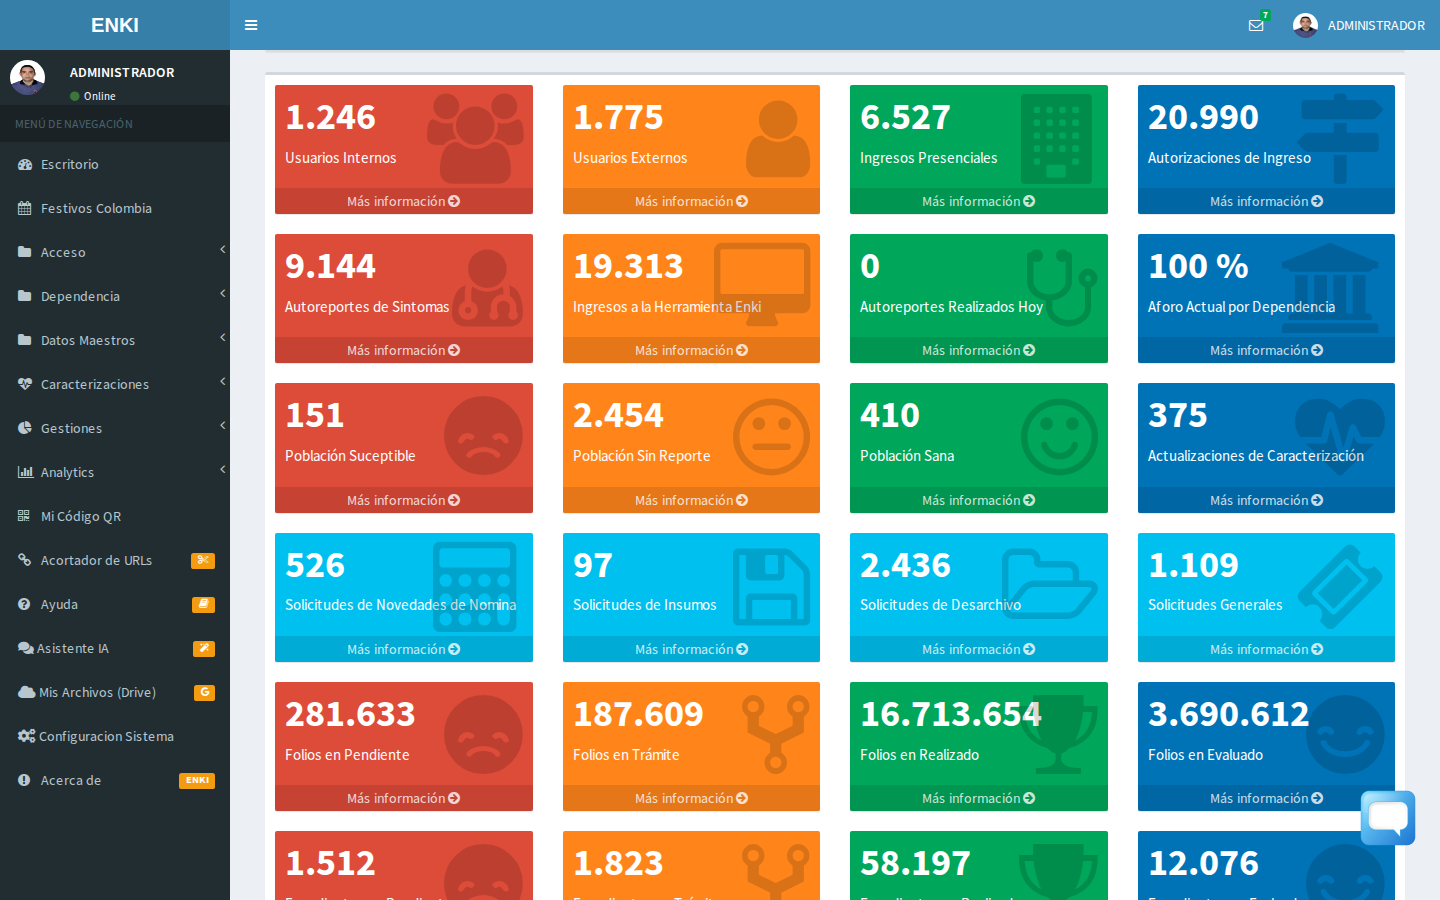Screen dimensions: 1440x900
Task: View Más información for Población Sana
Action: pyautogui.click(x=979, y=500)
